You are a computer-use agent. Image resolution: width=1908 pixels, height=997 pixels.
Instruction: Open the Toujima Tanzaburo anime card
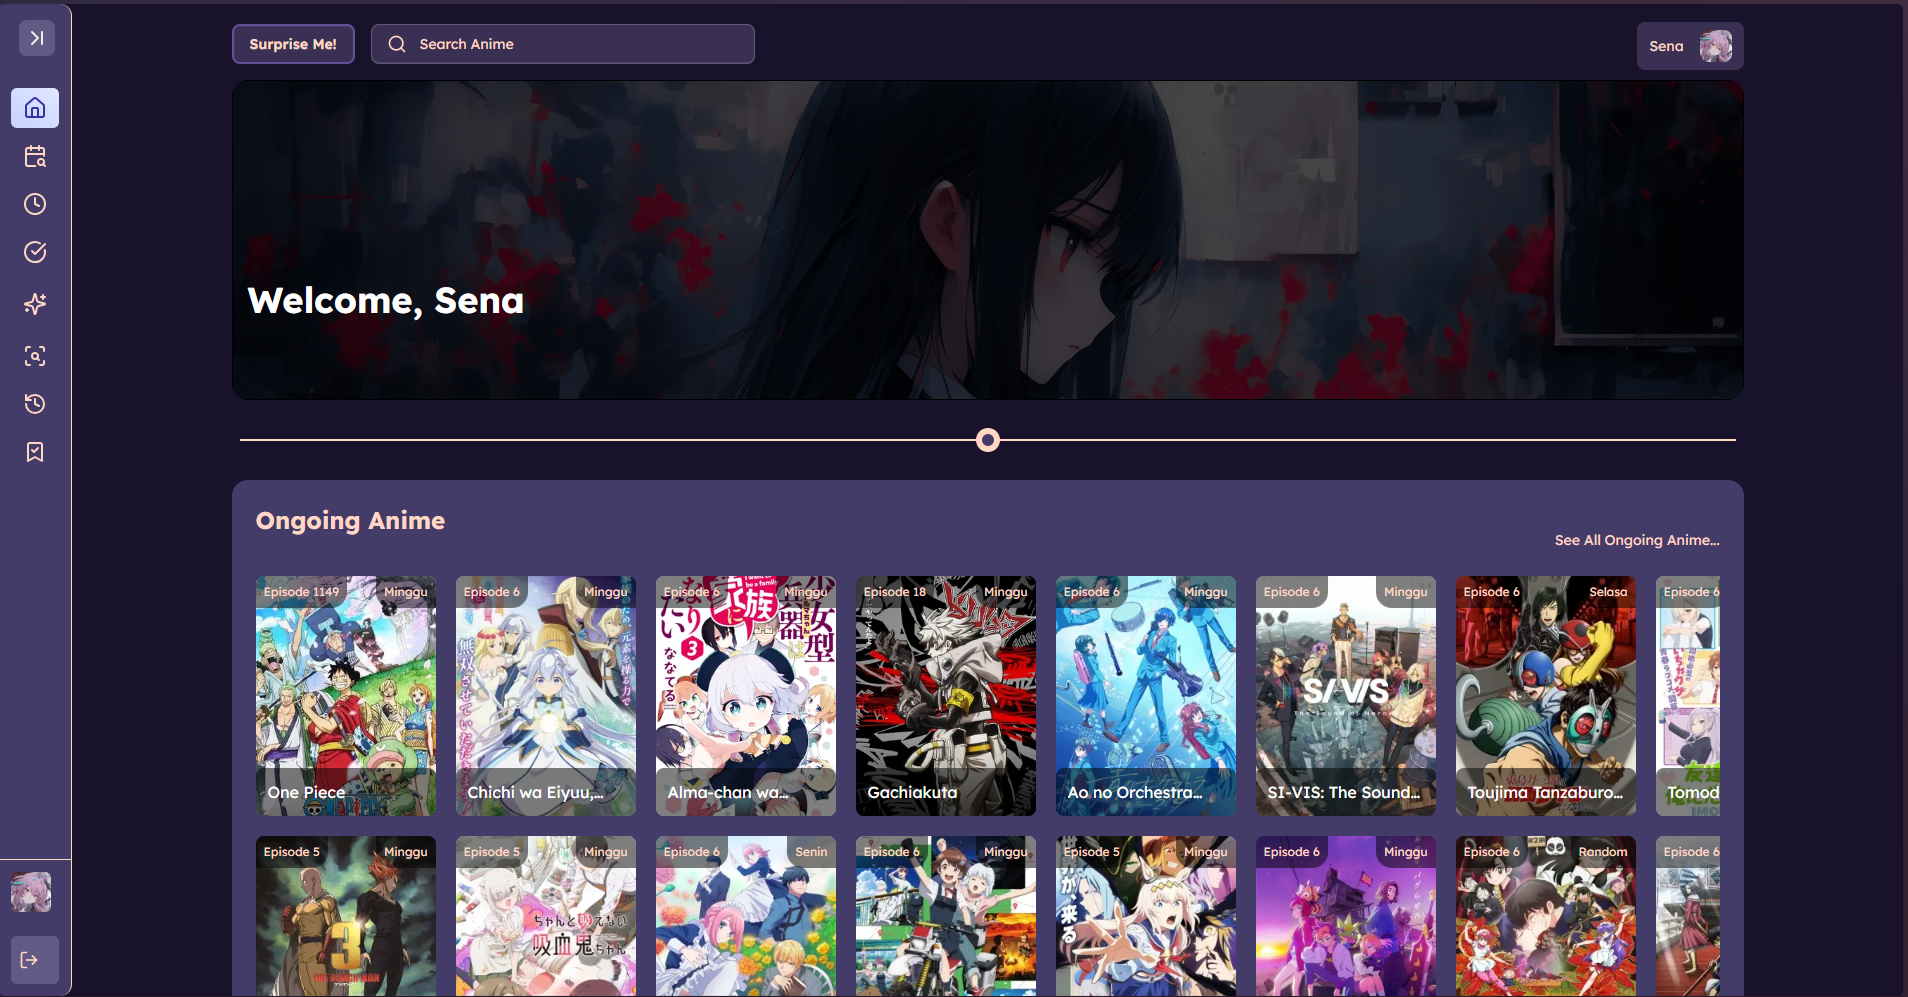pos(1546,696)
